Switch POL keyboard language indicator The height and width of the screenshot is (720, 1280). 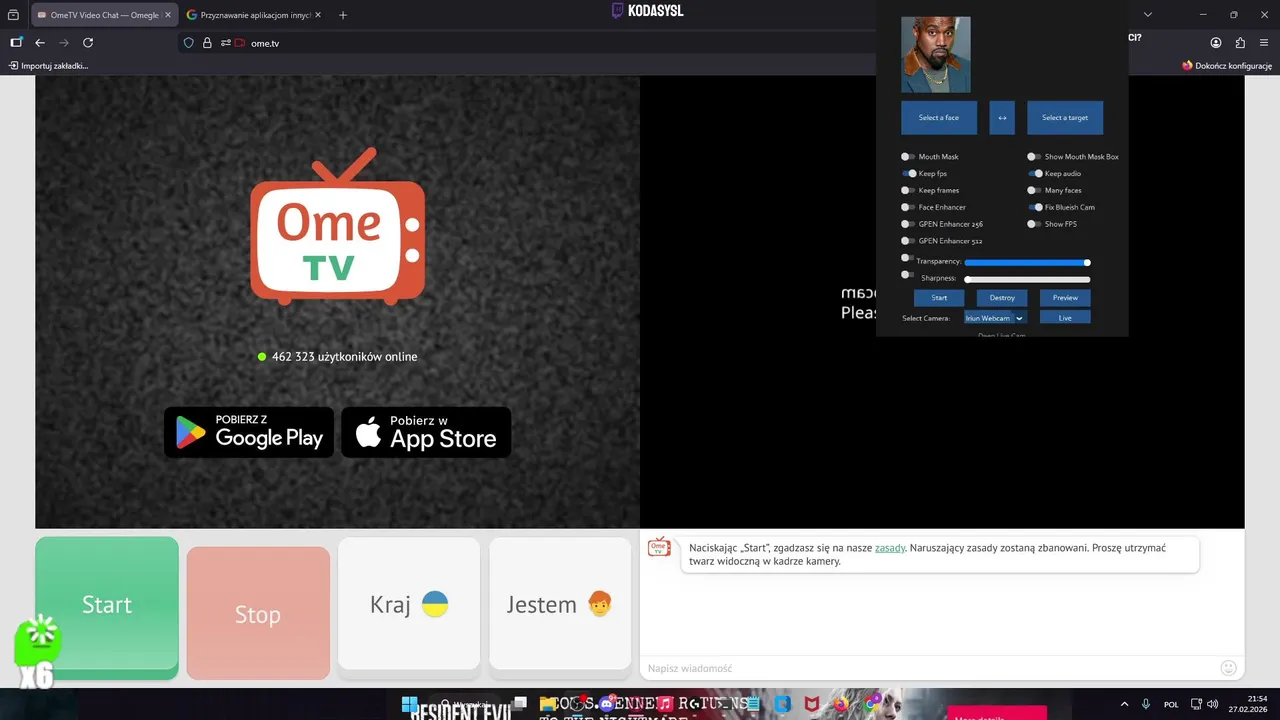1171,704
